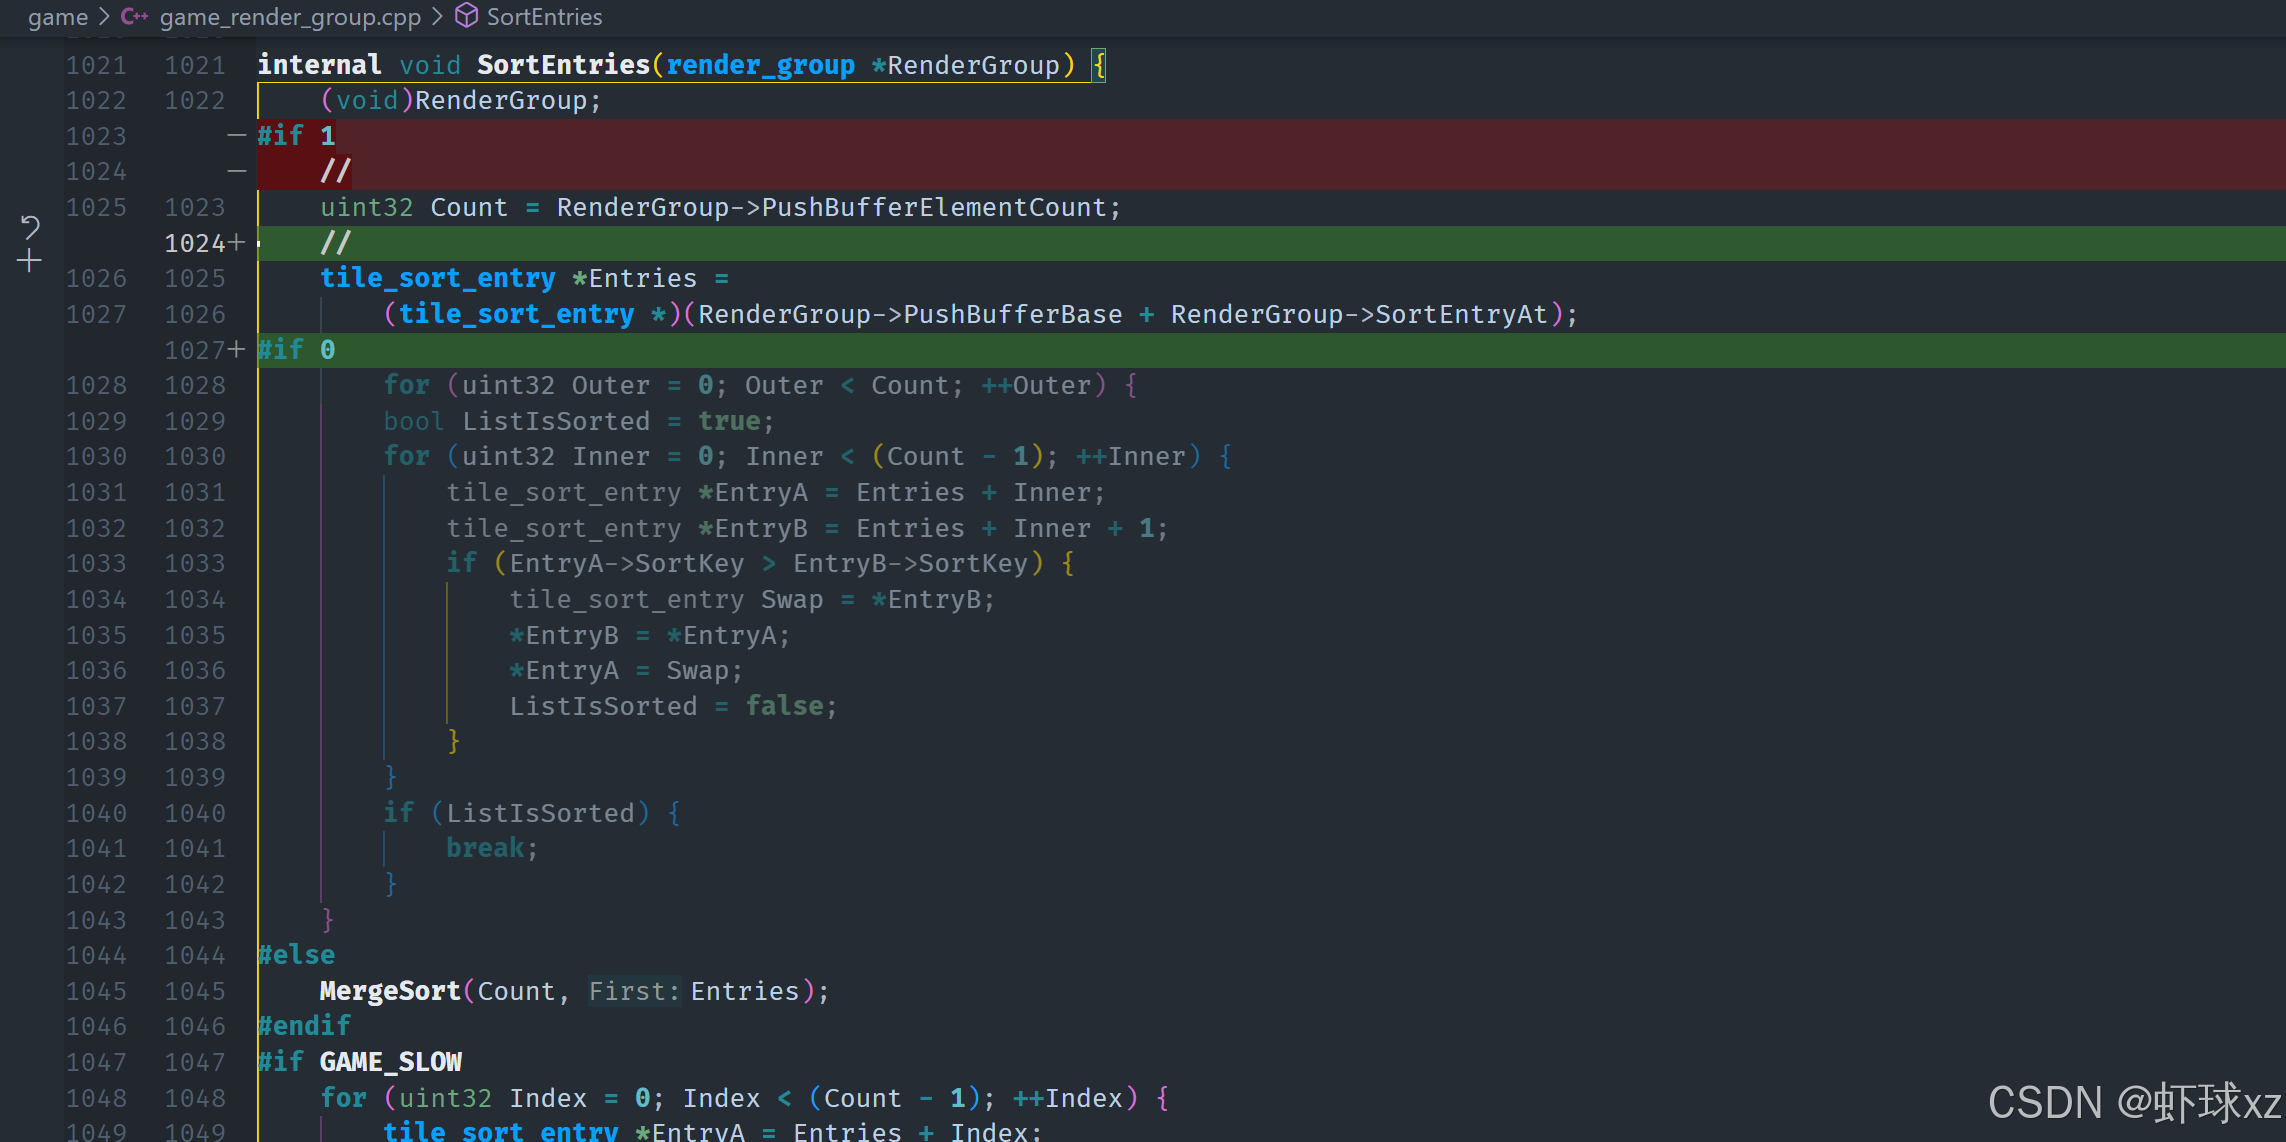Open the SortEntries breadcrumb symbol list
The image size is (2286, 1142).
click(x=544, y=17)
